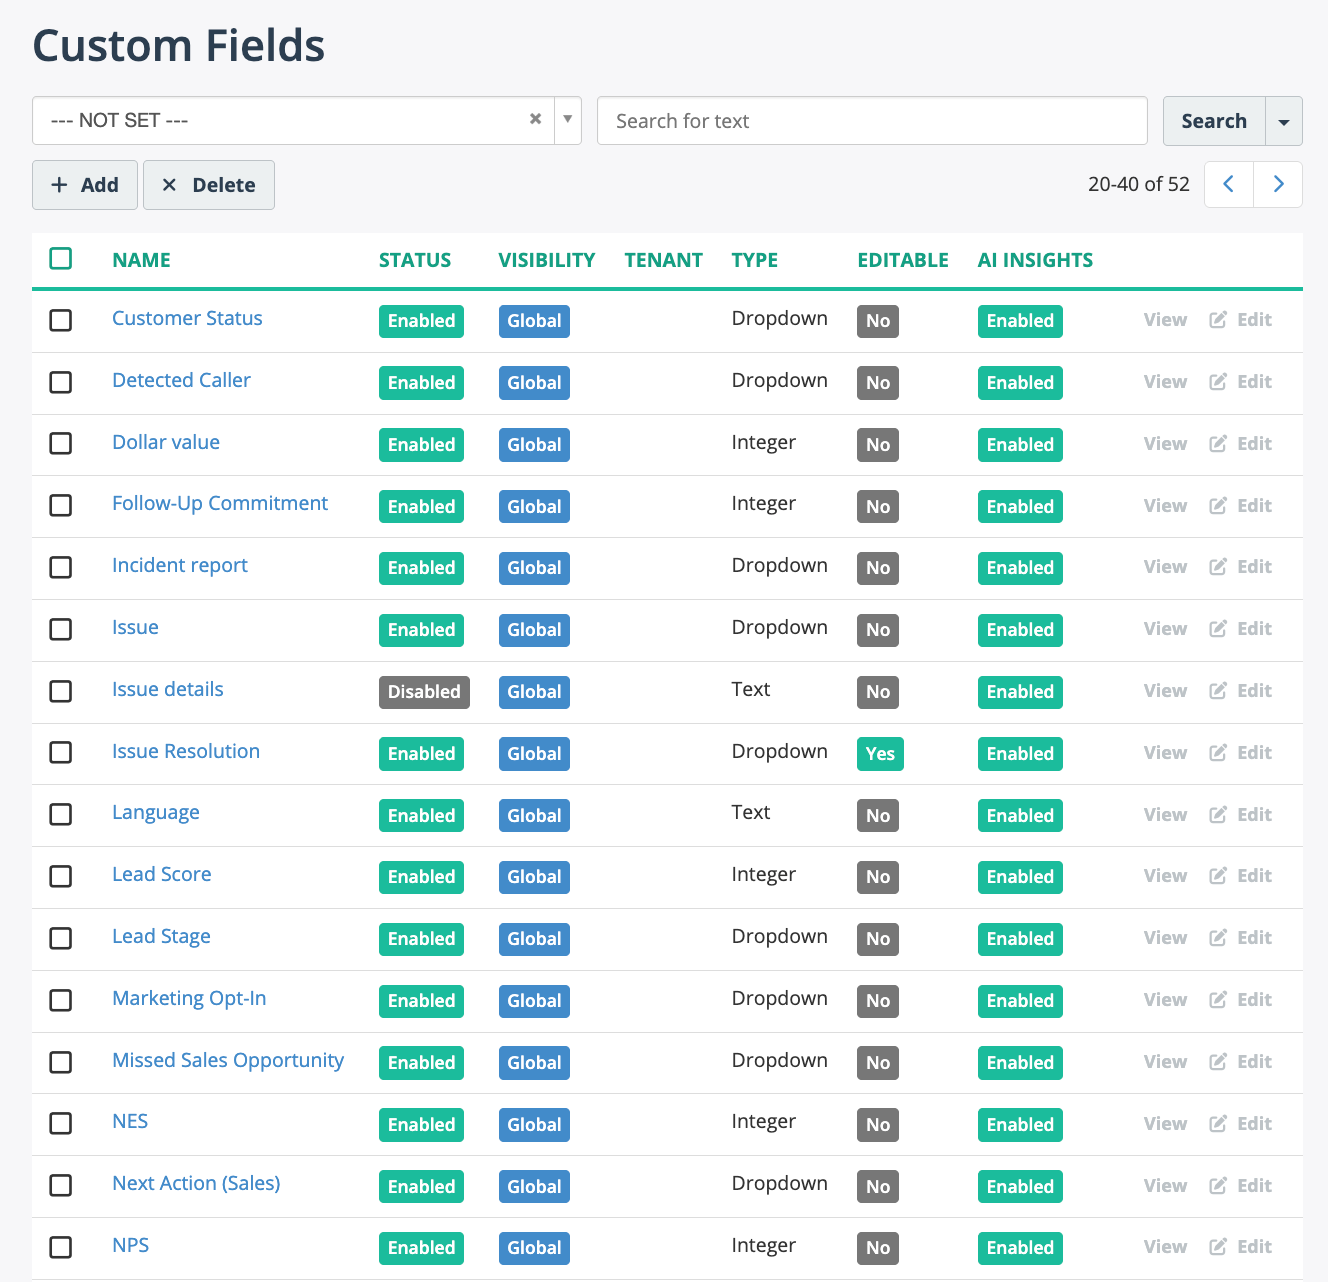Go to previous page with left chevron
The width and height of the screenshot is (1328, 1282).
pyautogui.click(x=1229, y=184)
